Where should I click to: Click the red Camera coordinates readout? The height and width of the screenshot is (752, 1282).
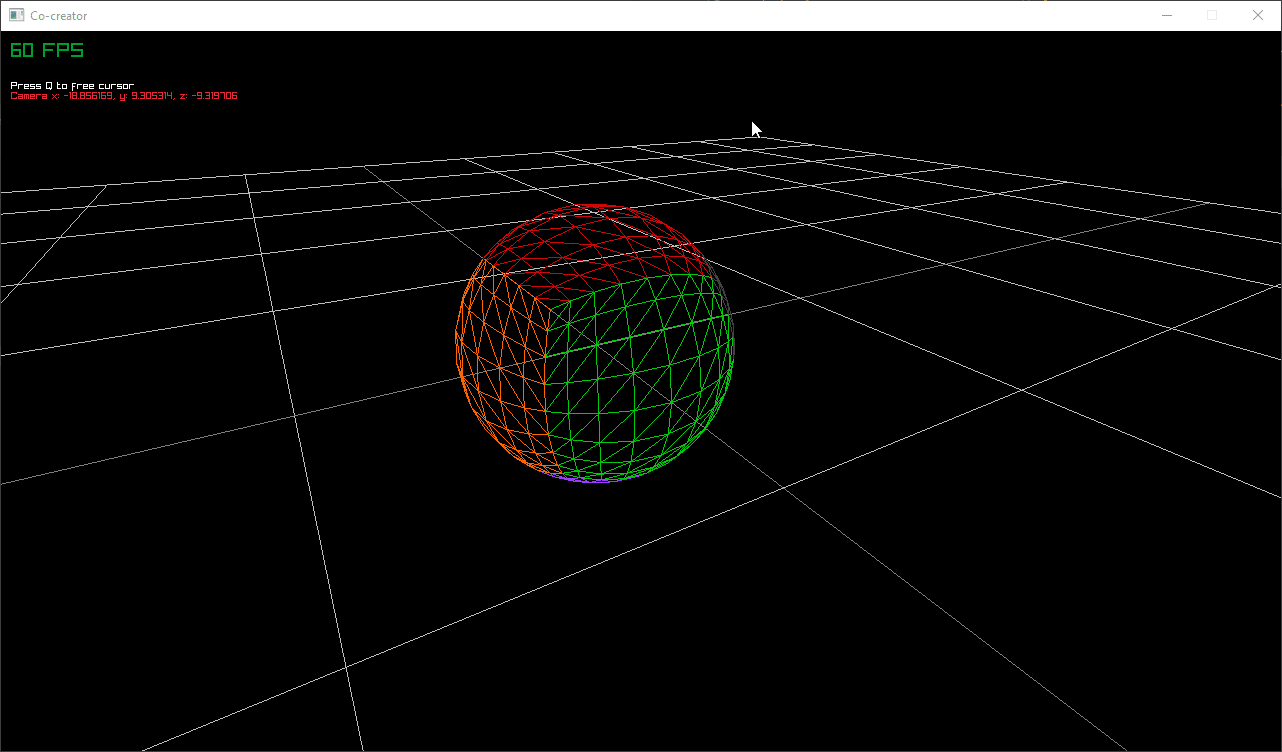coord(124,96)
